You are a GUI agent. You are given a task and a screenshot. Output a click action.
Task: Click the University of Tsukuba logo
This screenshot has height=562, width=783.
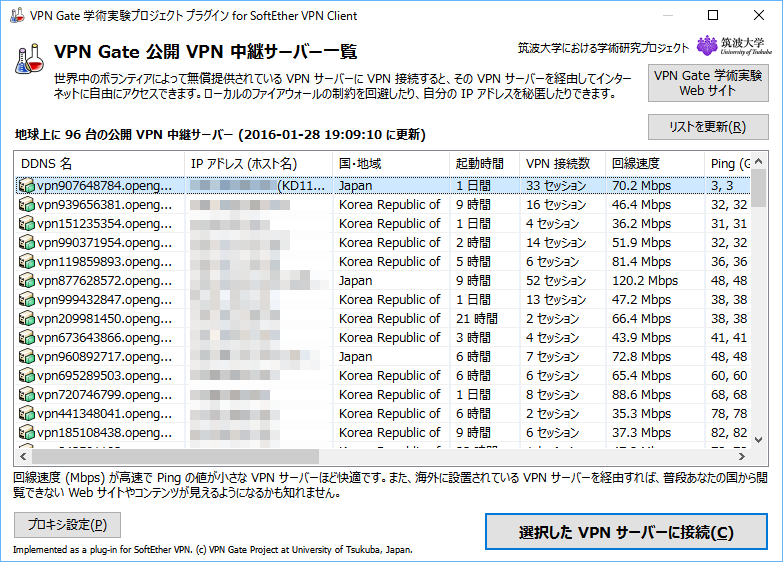(x=734, y=46)
